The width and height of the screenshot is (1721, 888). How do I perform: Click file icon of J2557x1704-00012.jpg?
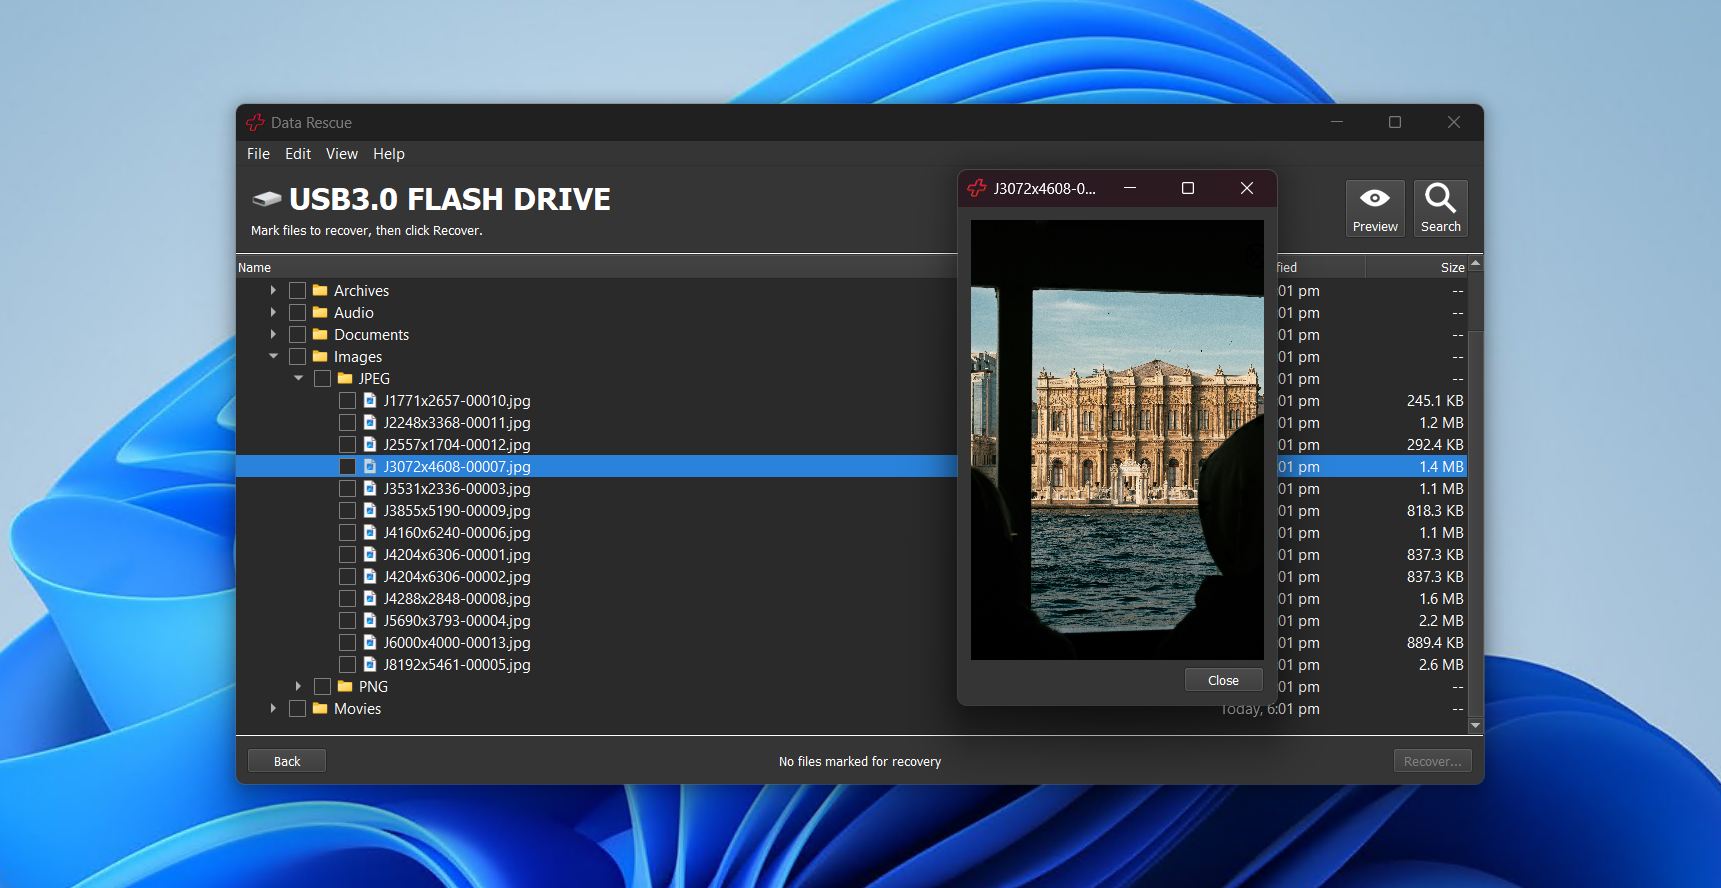pos(370,444)
